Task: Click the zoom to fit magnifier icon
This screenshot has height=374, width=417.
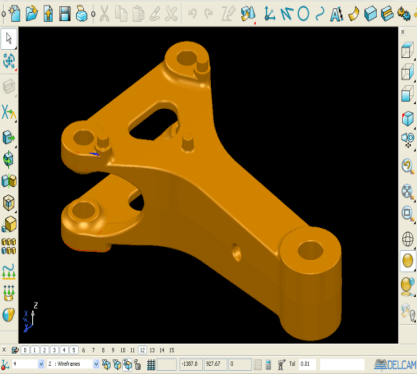Action: 407,192
